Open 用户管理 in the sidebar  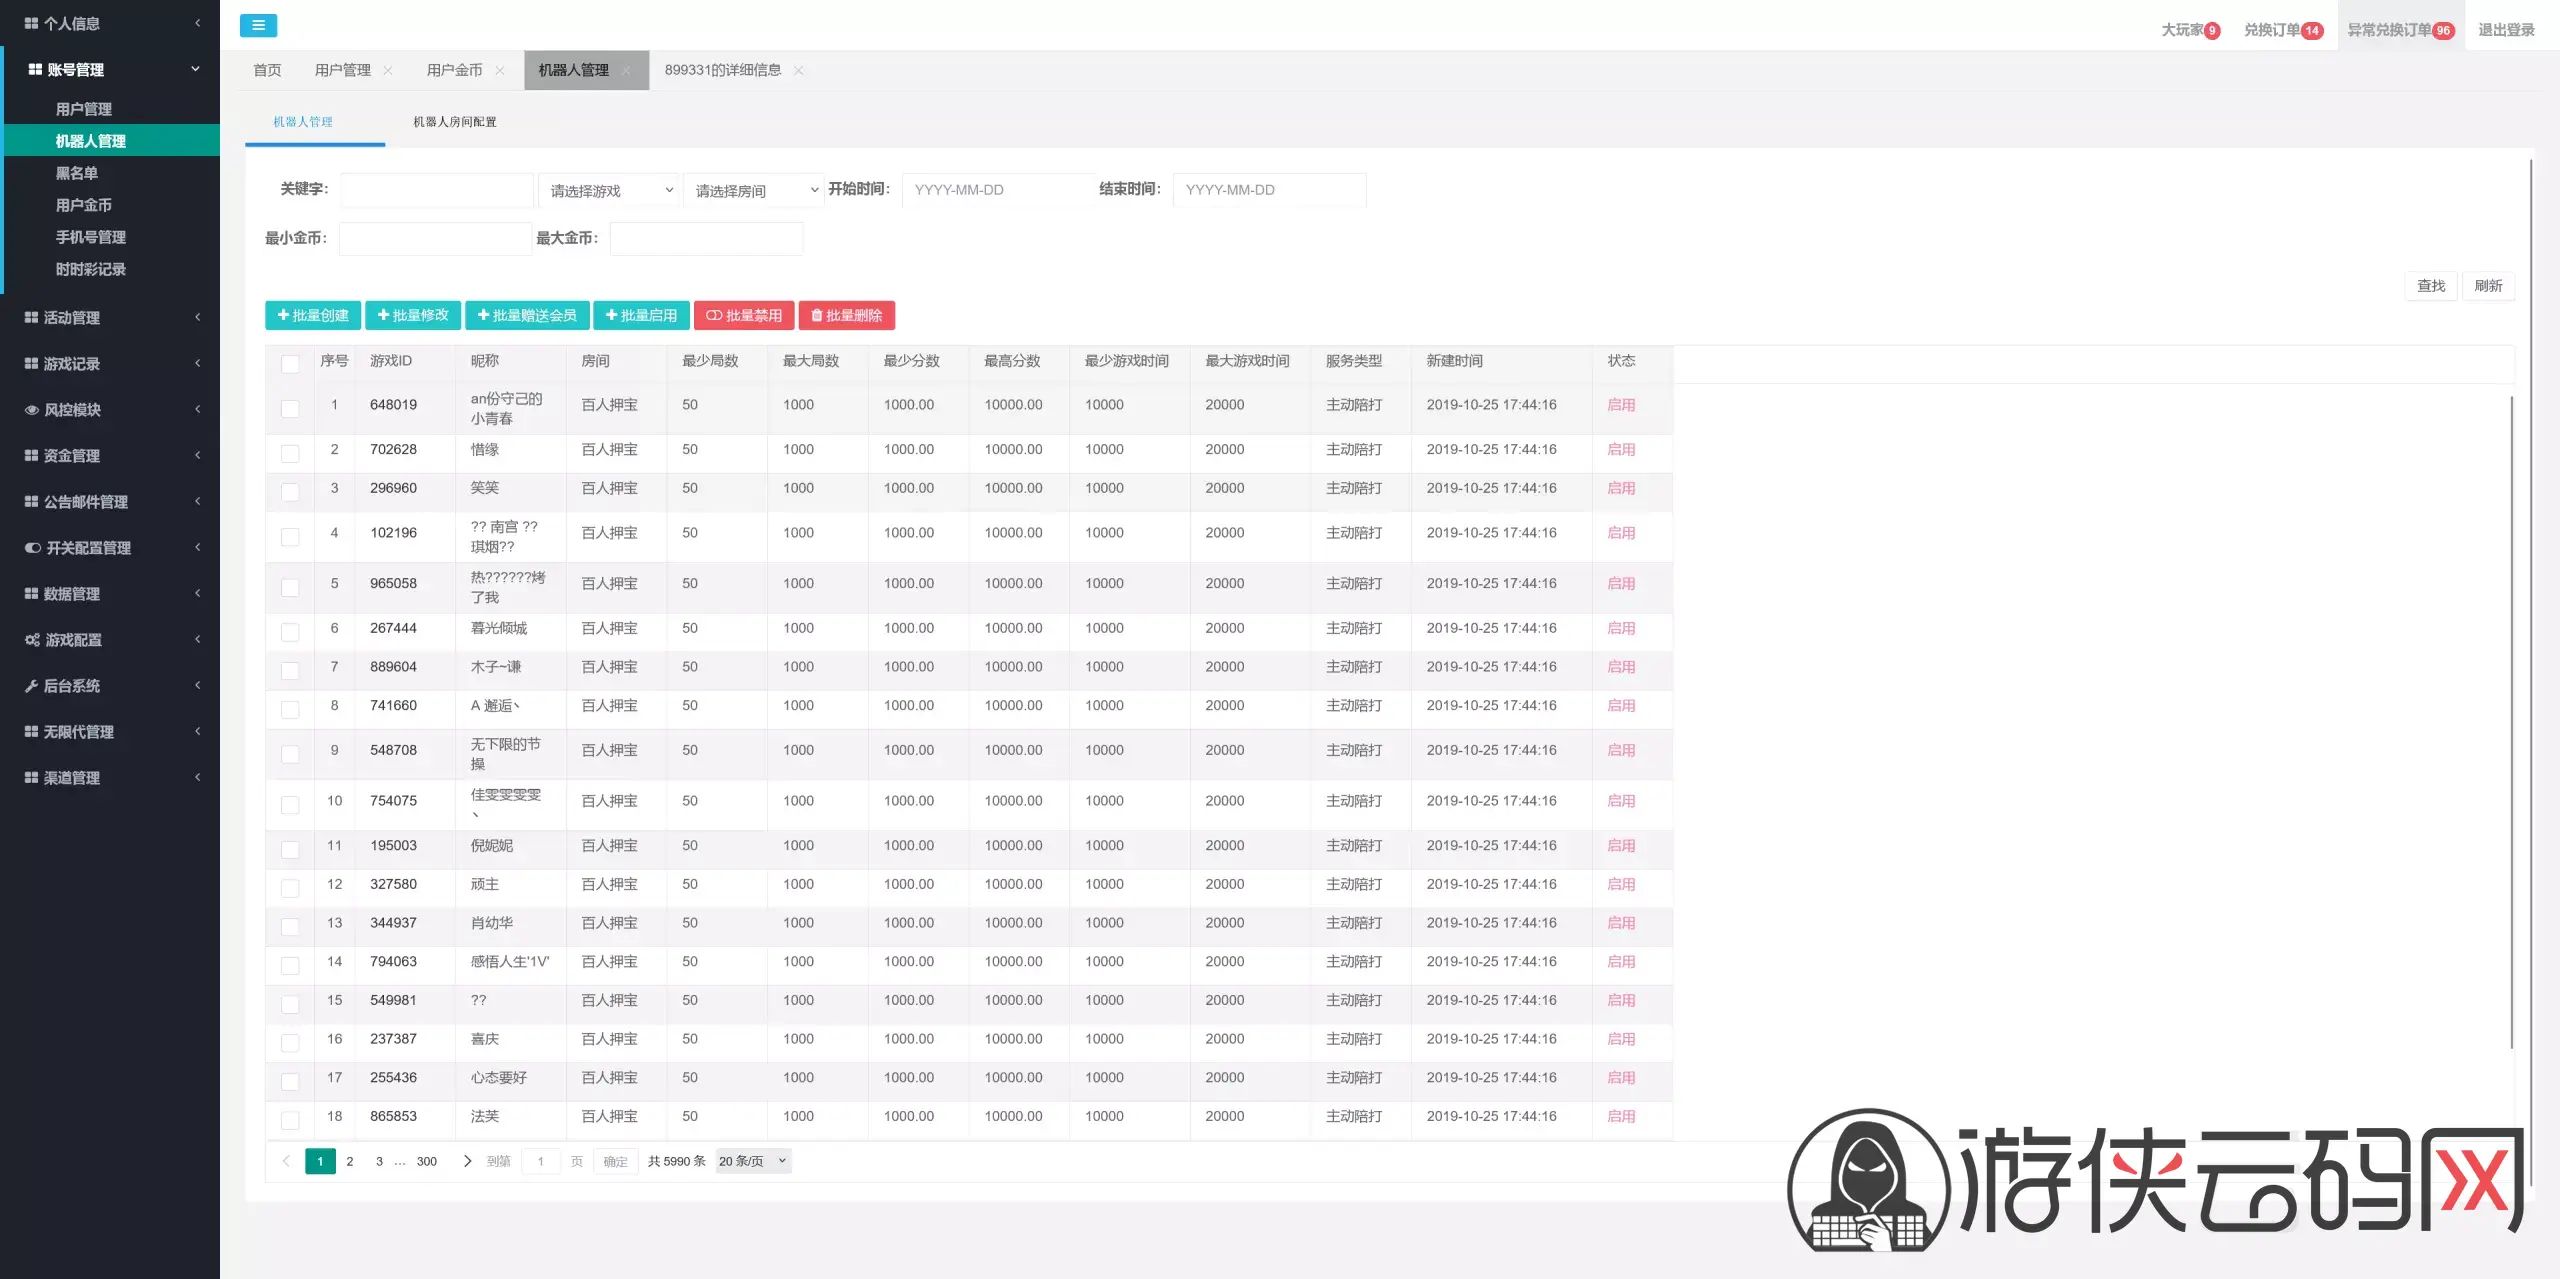84,109
